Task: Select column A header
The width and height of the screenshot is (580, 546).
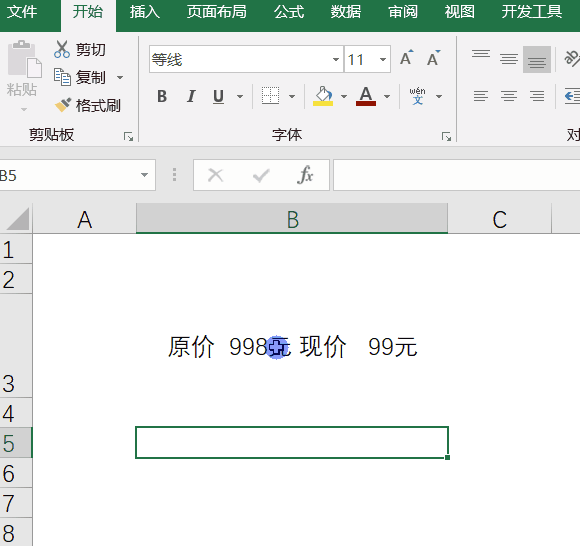Action: coord(84,219)
